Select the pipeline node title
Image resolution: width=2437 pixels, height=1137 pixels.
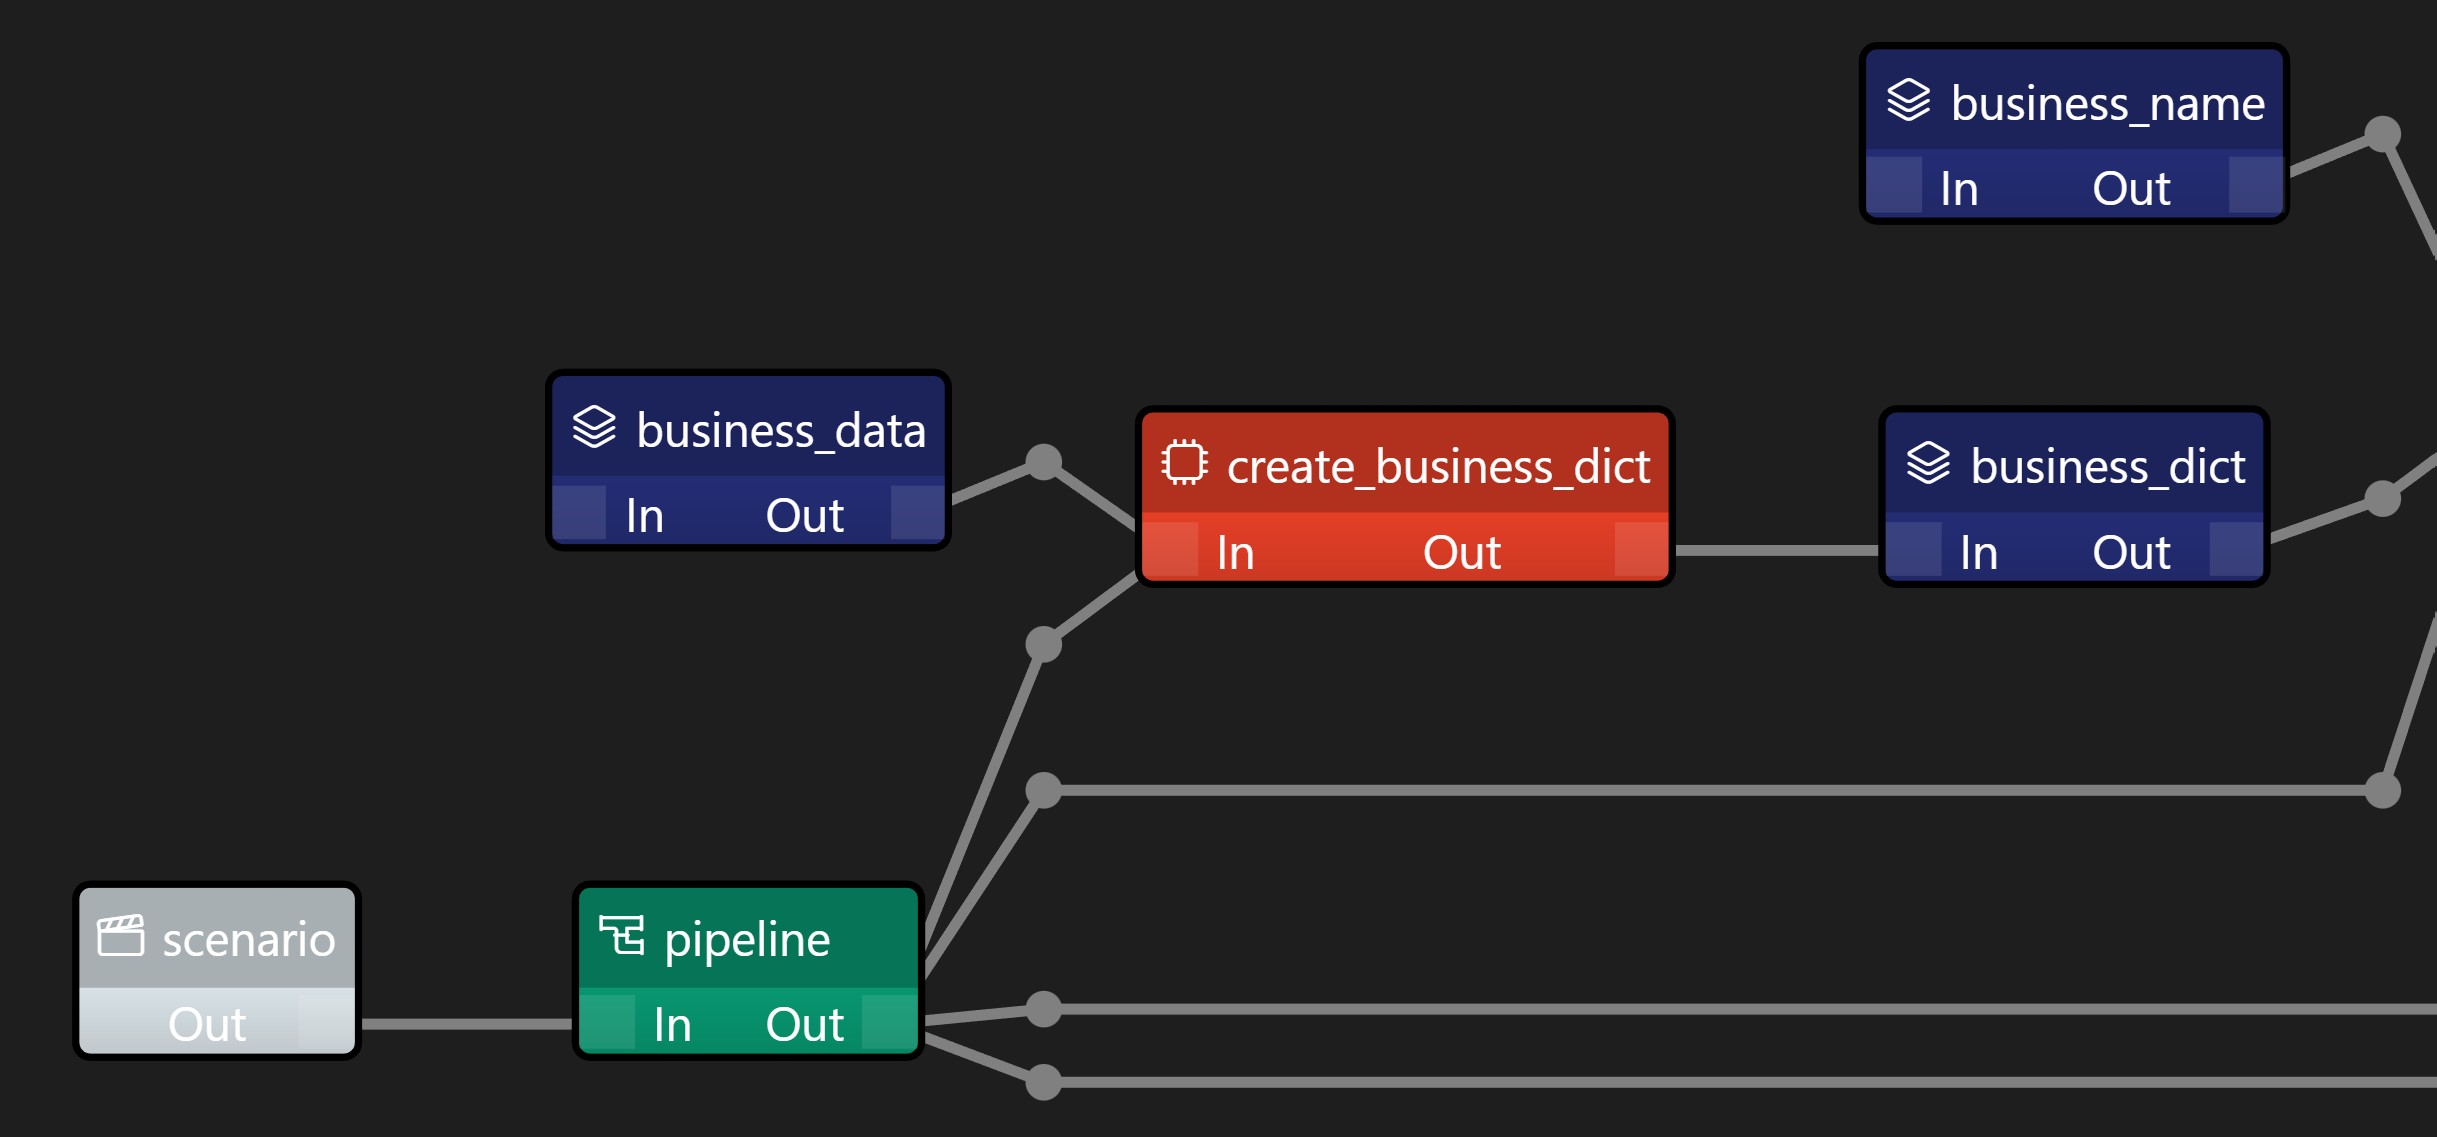747,939
